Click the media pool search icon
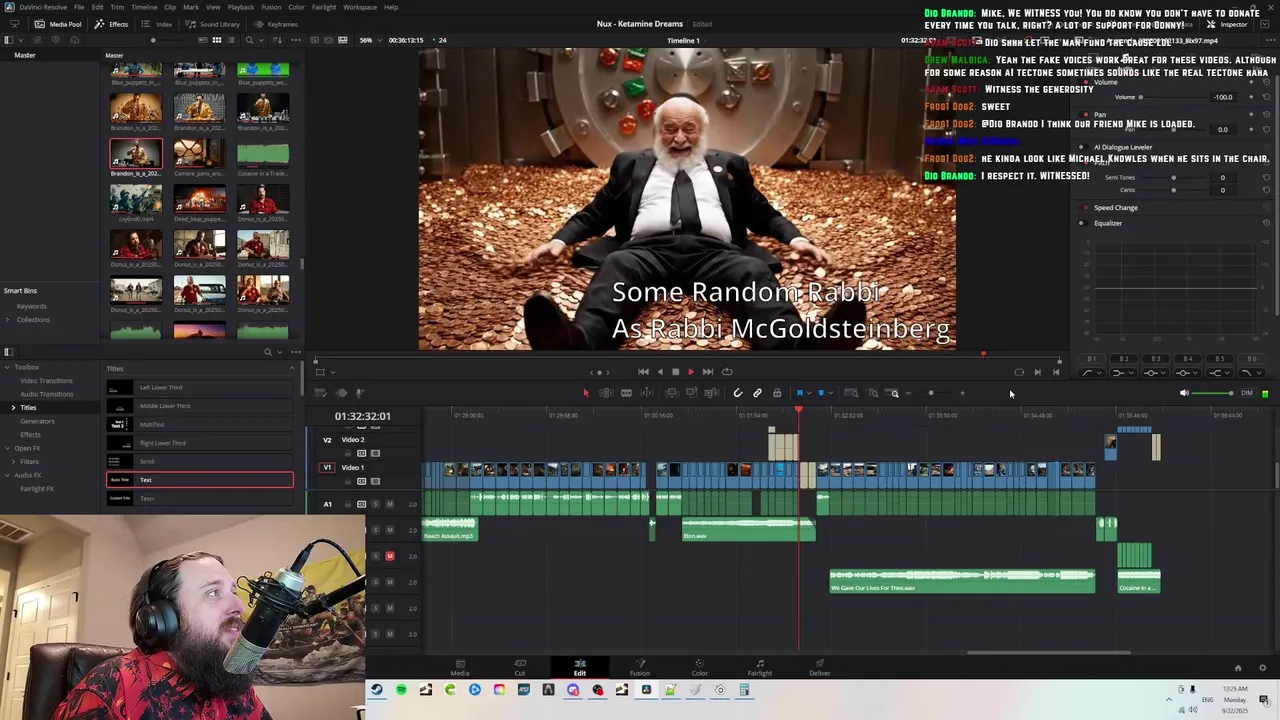Viewport: 1280px width, 720px height. tap(249, 40)
